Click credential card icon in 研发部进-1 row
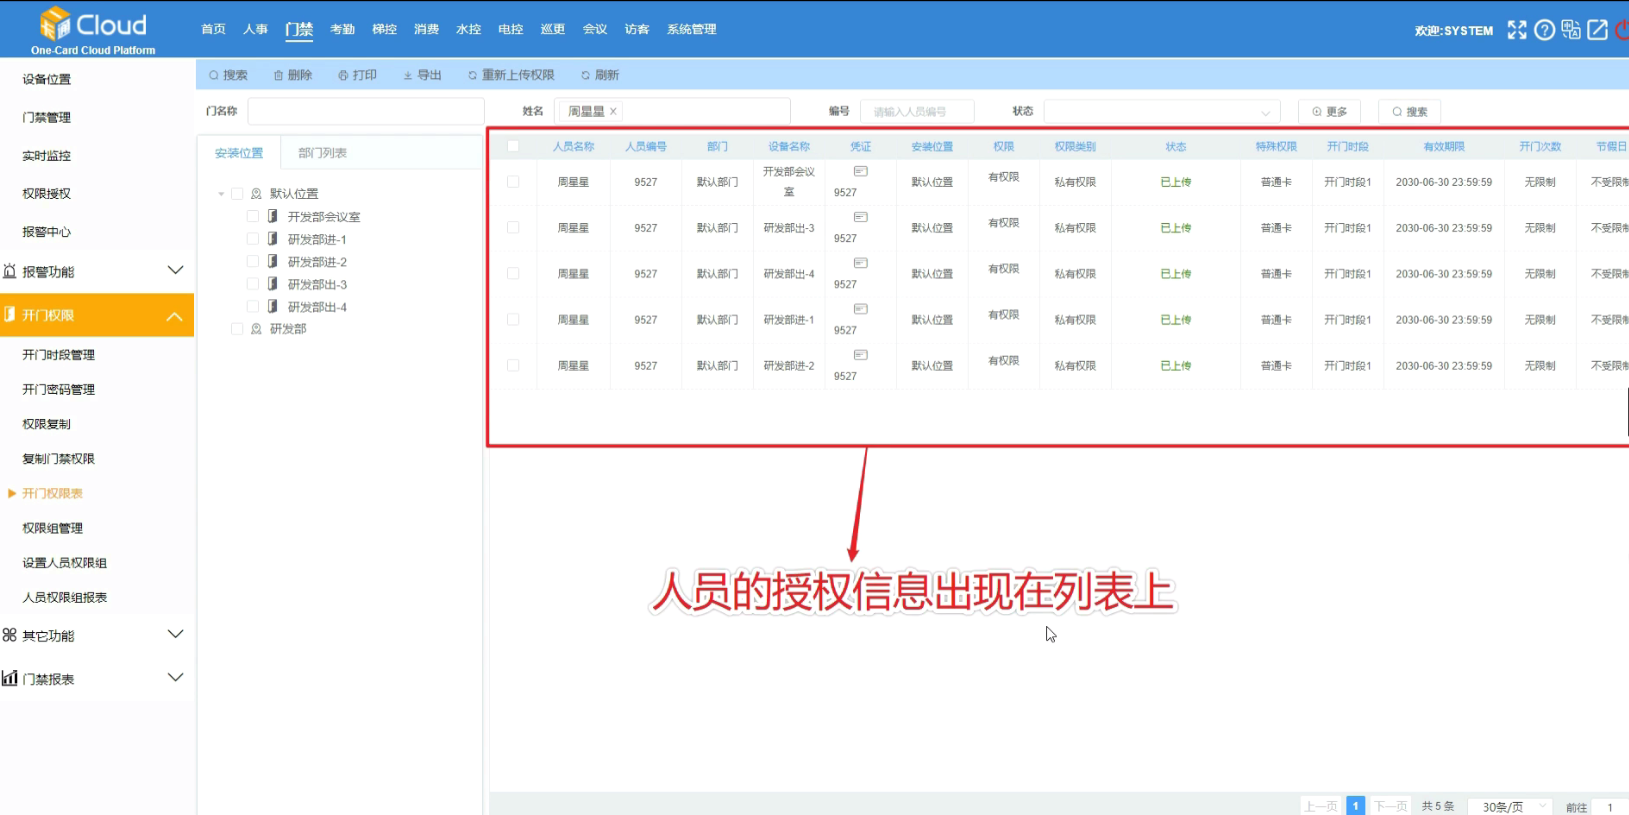Image resolution: width=1629 pixels, height=815 pixels. click(860, 309)
